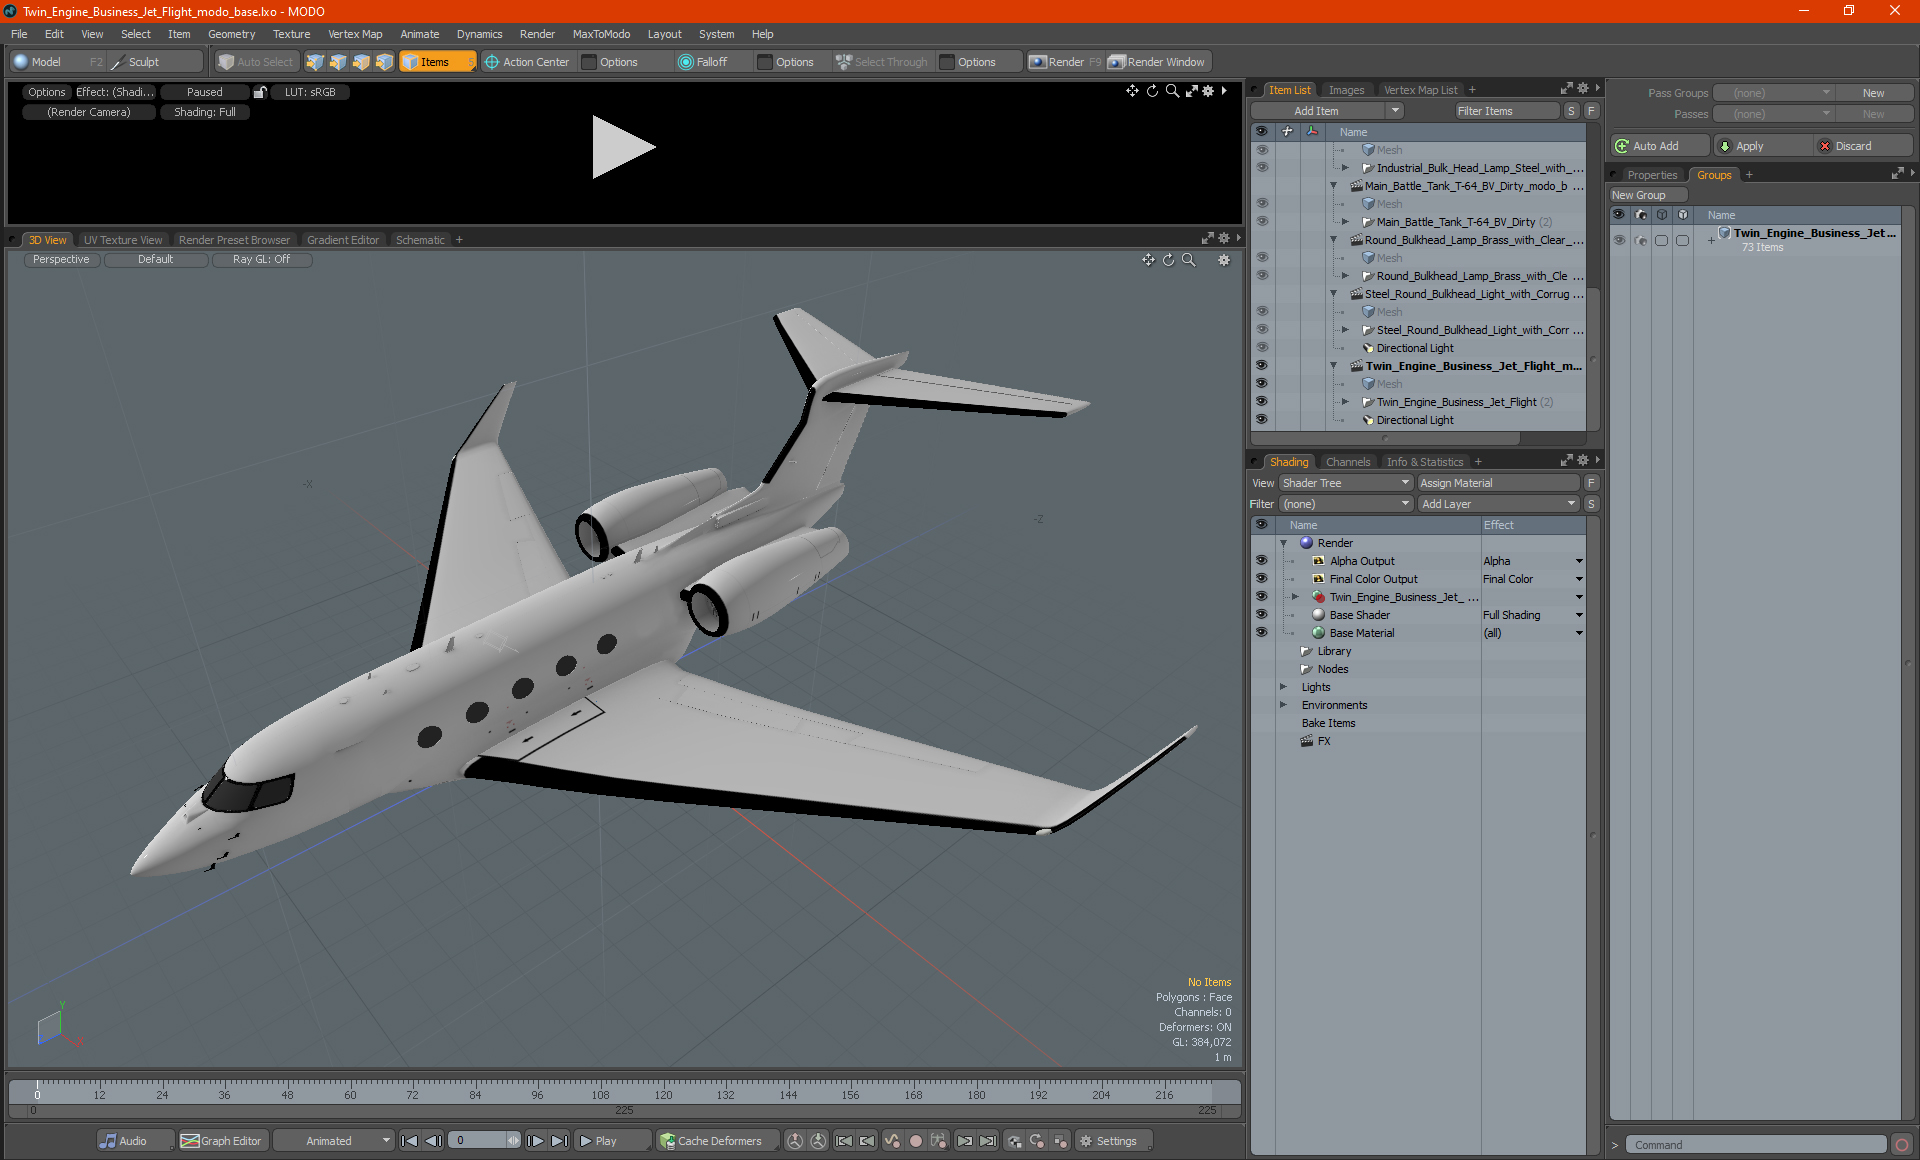The height and width of the screenshot is (1160, 1920).
Task: Go to last frame
Action: [560, 1141]
